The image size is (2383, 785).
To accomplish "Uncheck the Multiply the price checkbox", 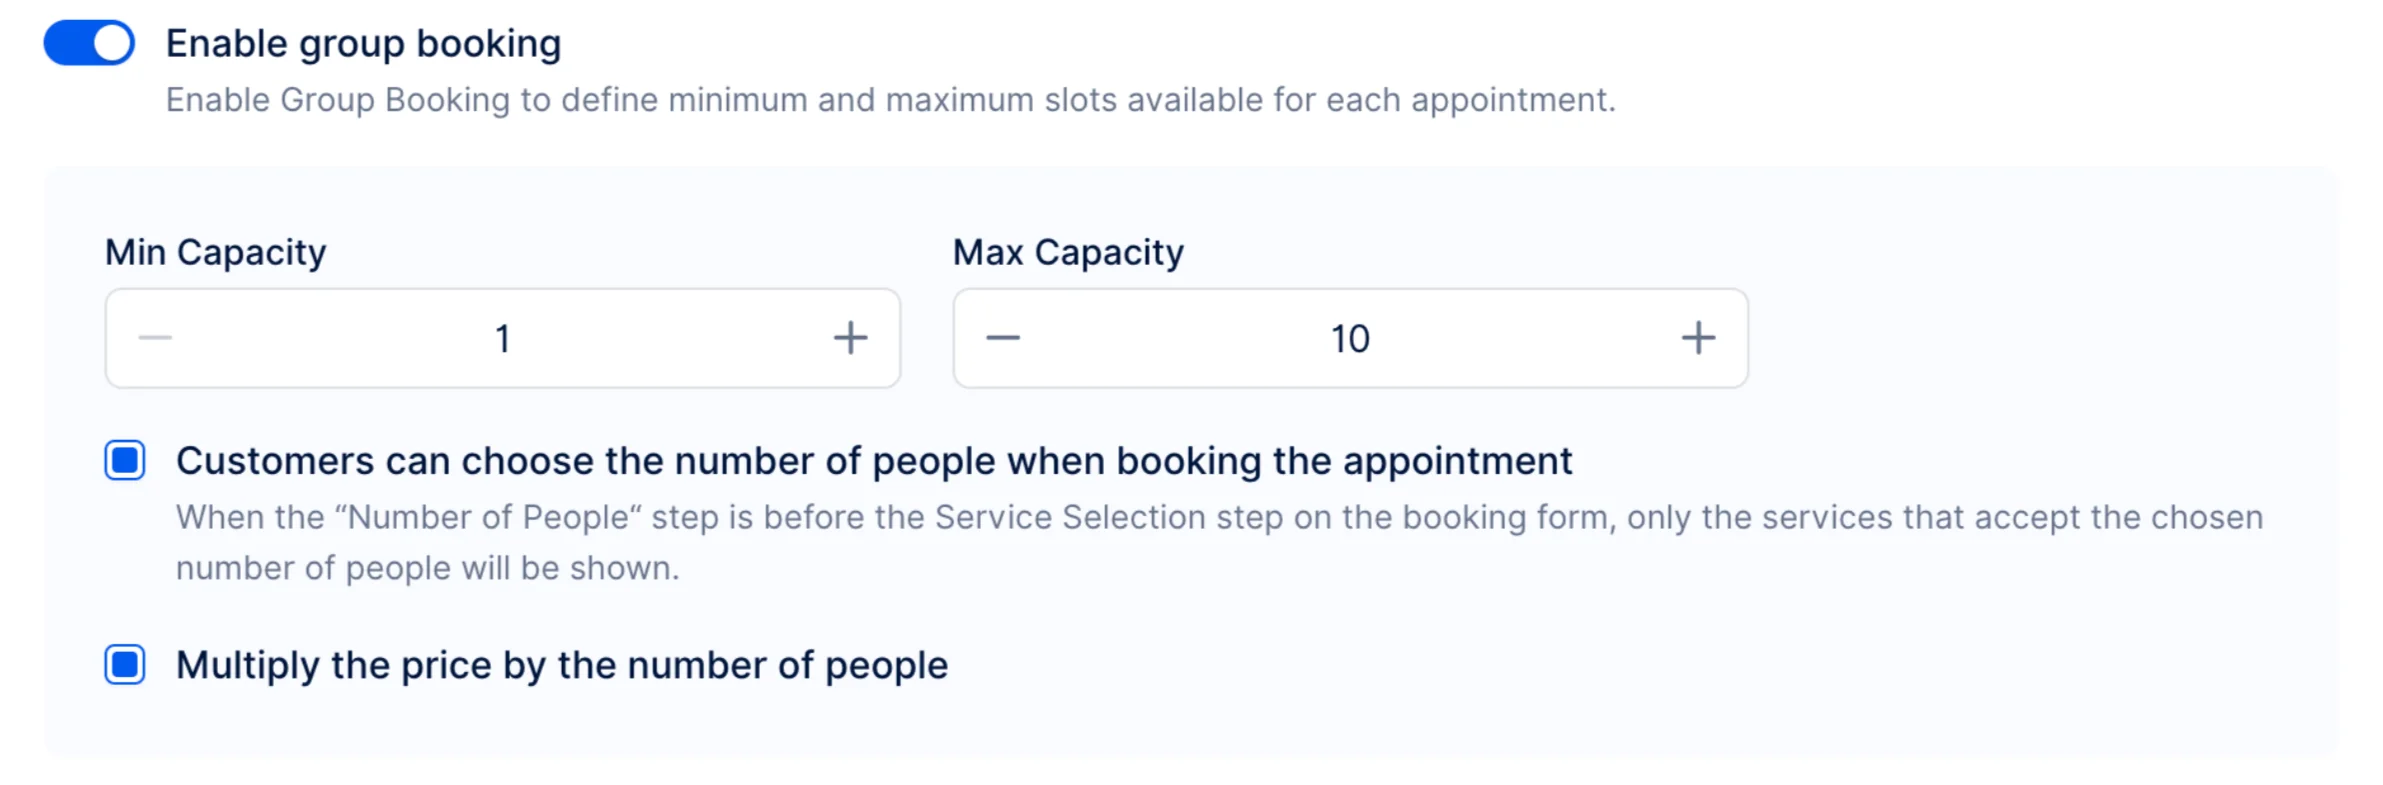I will (x=125, y=665).
